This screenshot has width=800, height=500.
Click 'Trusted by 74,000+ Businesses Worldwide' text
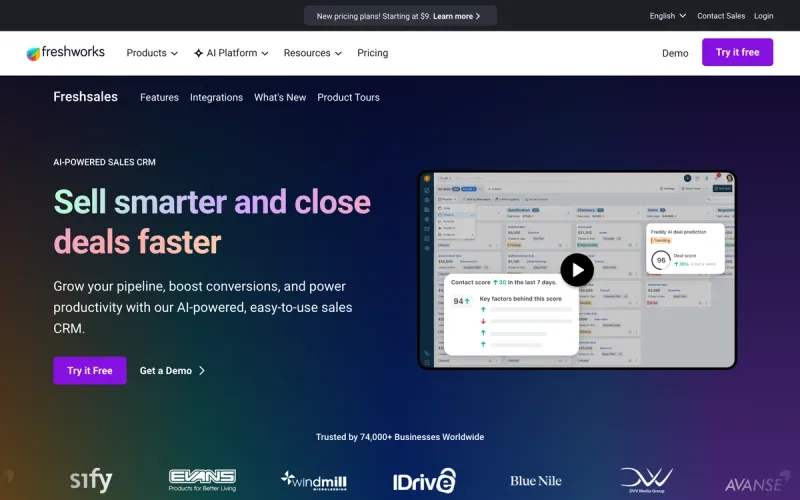click(x=400, y=437)
